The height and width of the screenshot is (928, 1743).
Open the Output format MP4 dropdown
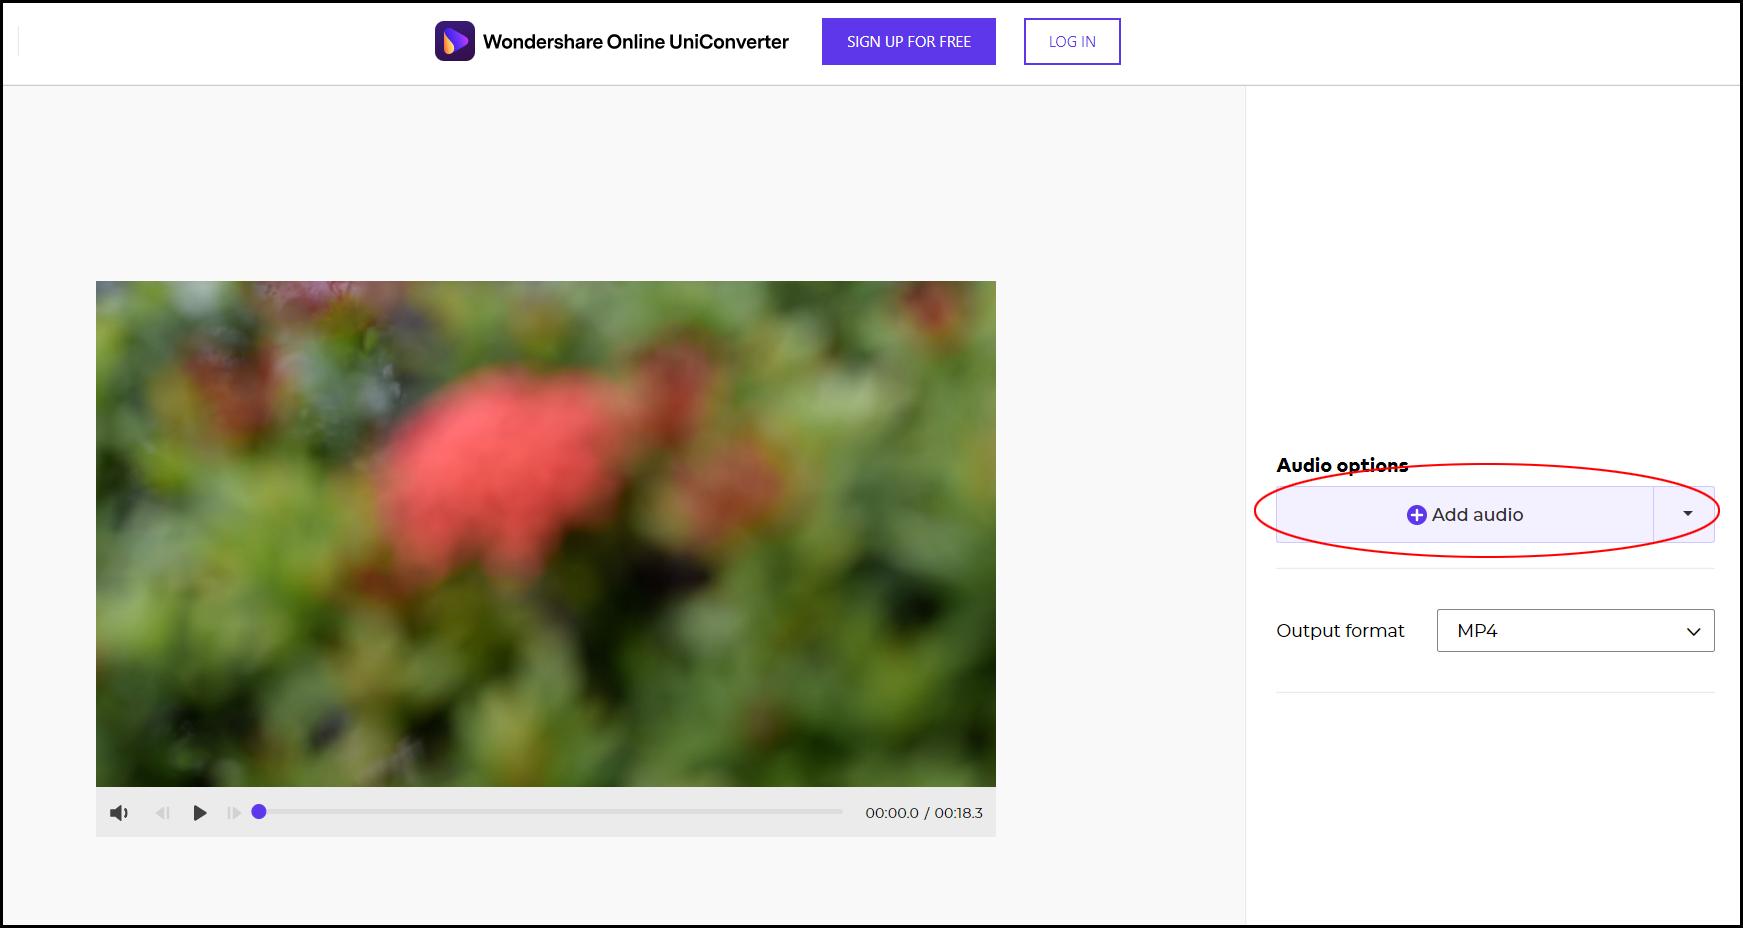[1575, 631]
